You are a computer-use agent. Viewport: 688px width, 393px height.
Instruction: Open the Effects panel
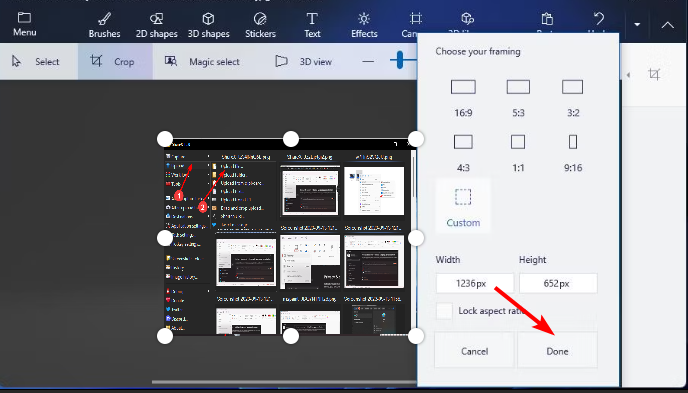(x=364, y=25)
